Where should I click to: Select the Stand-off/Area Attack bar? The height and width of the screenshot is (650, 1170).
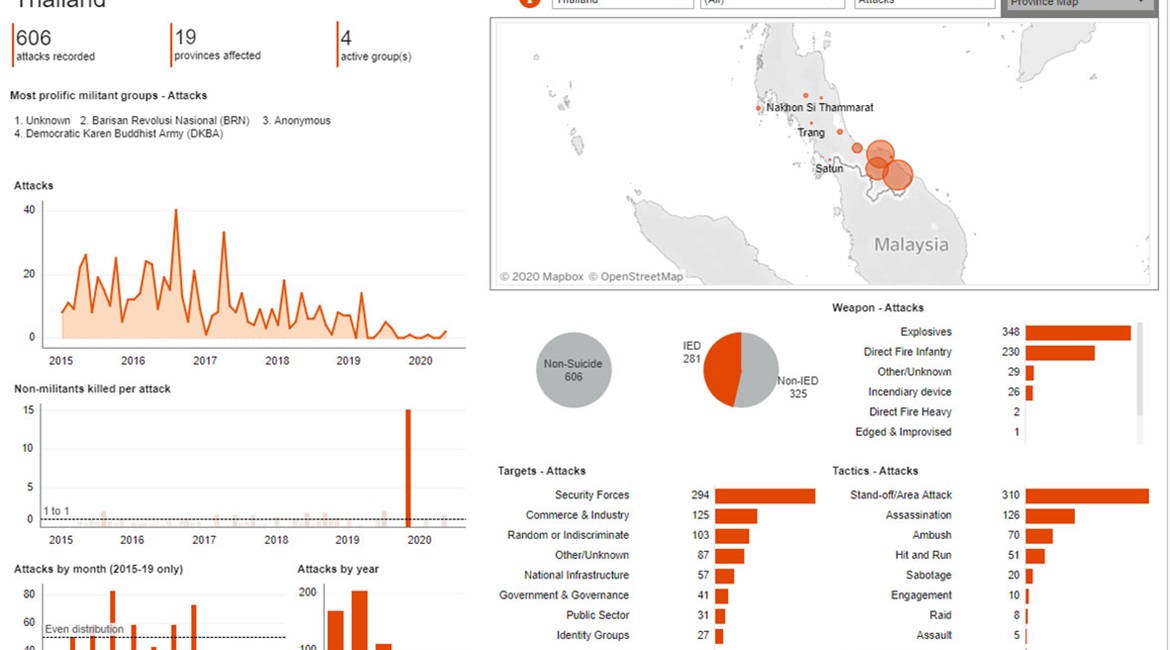1087,496
